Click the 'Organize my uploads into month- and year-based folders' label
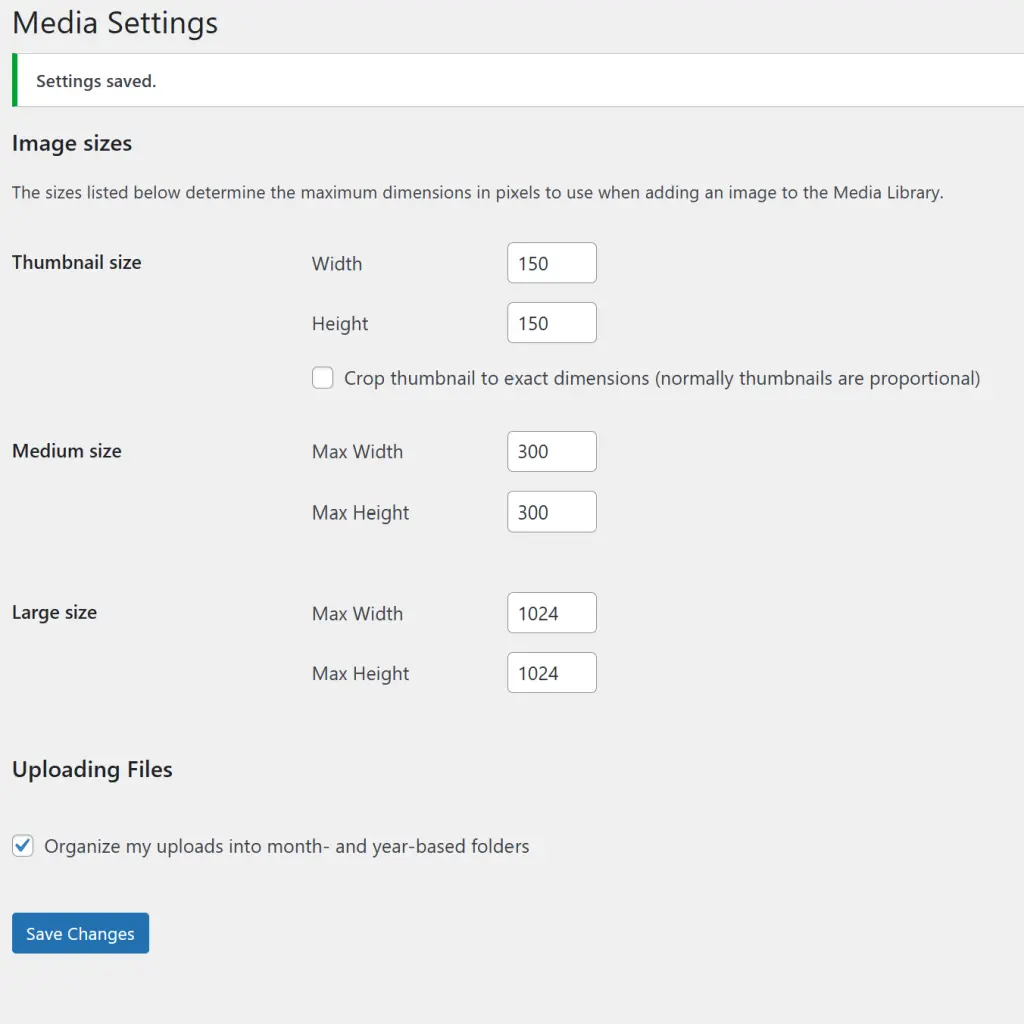 [287, 846]
